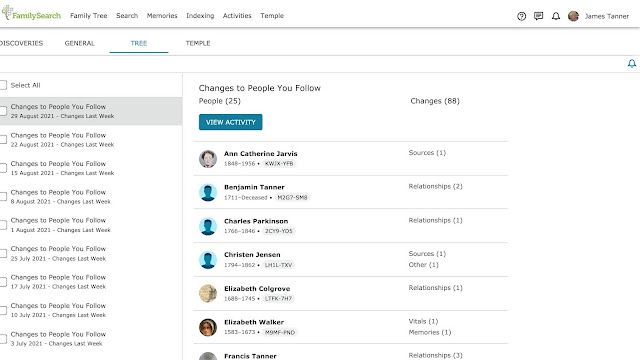
Task: Click Memories (1) for Elizabeth Walker
Action: click(x=430, y=332)
